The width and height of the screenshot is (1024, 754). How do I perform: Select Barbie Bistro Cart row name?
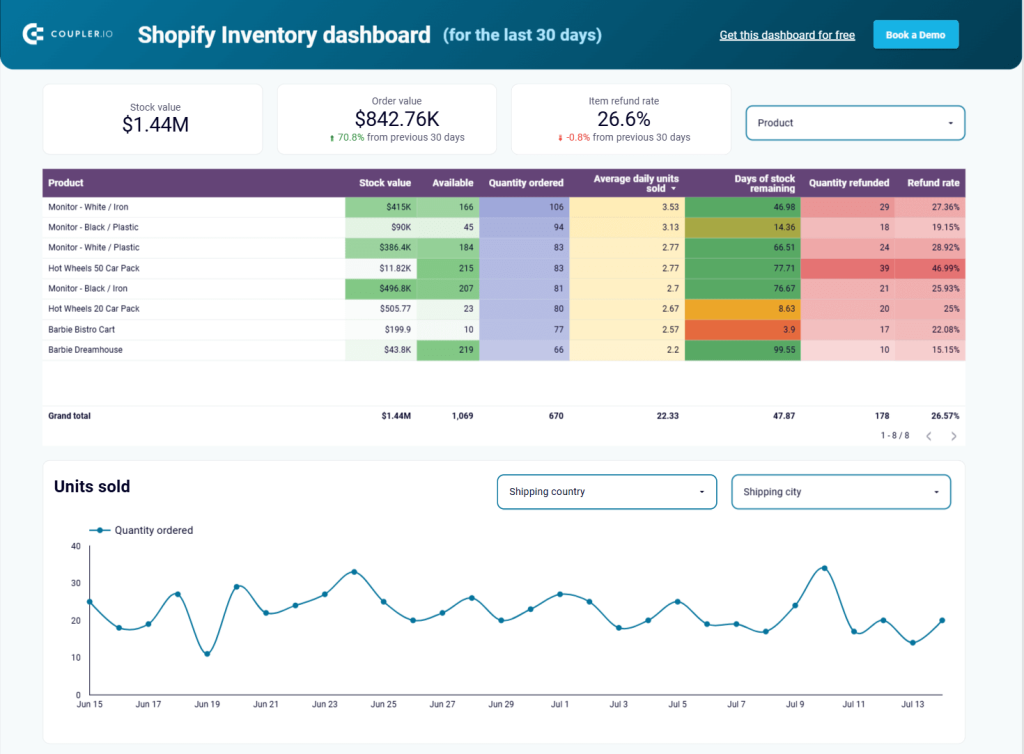pyautogui.click(x=81, y=330)
